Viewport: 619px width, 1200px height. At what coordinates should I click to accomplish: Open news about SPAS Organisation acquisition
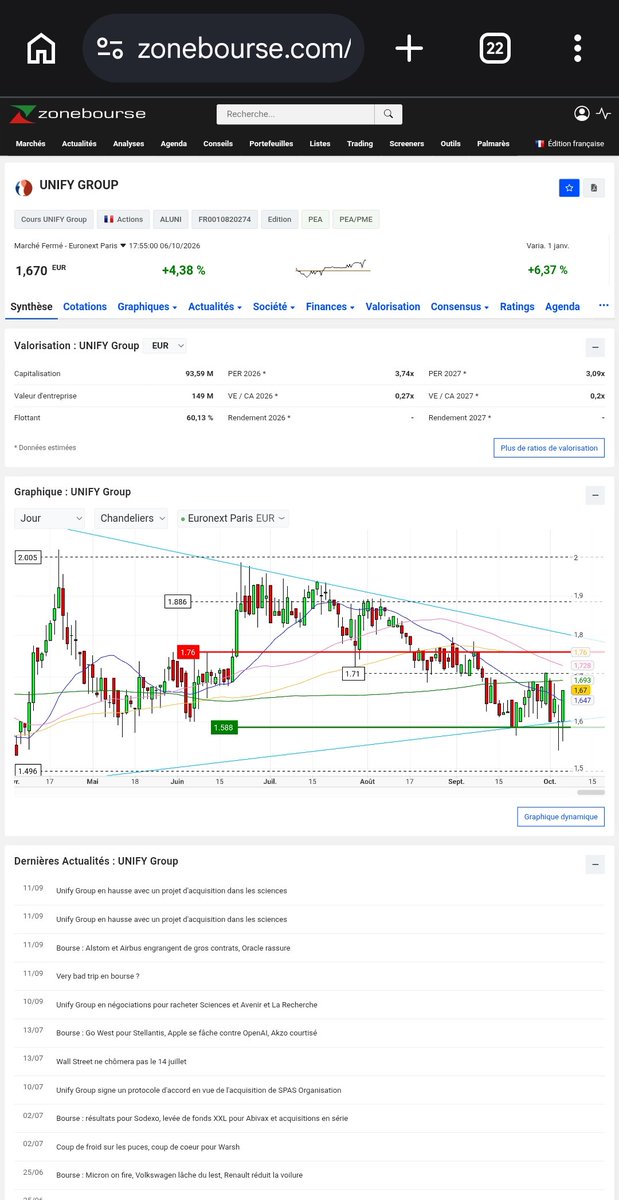coord(198,1090)
